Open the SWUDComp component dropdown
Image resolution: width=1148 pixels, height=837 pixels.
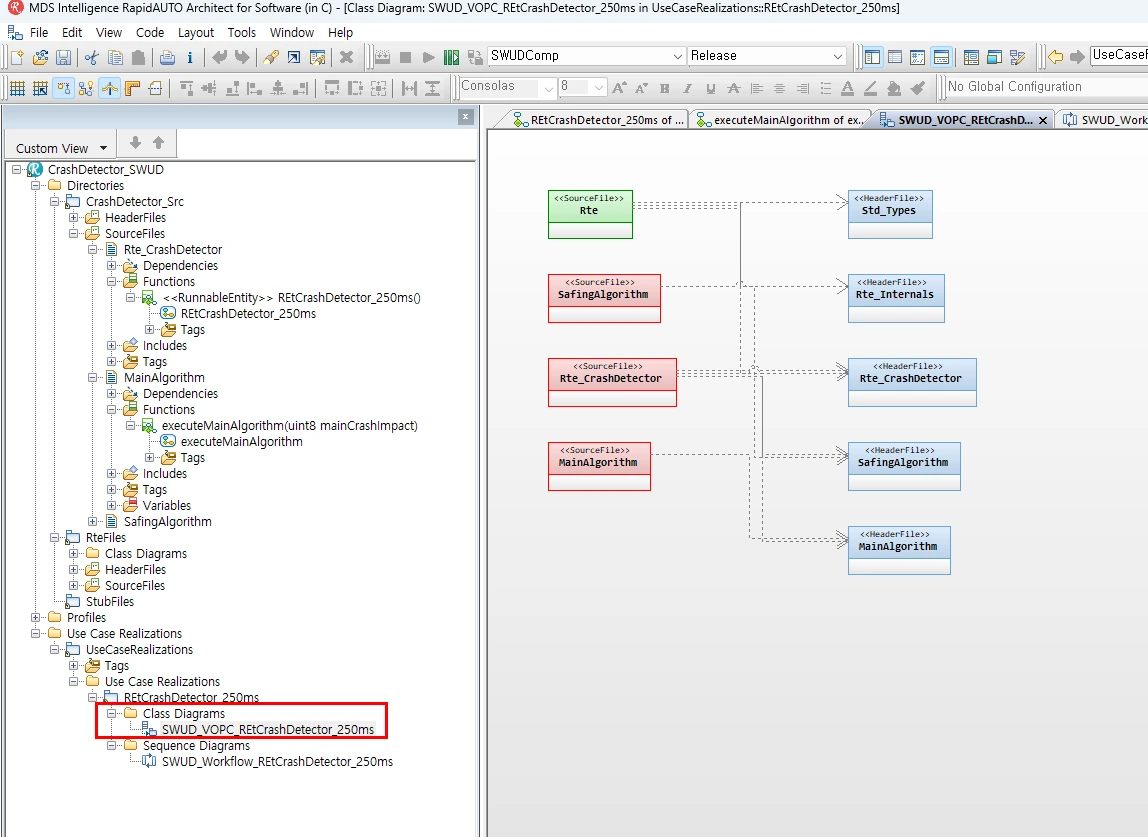[x=677, y=56]
